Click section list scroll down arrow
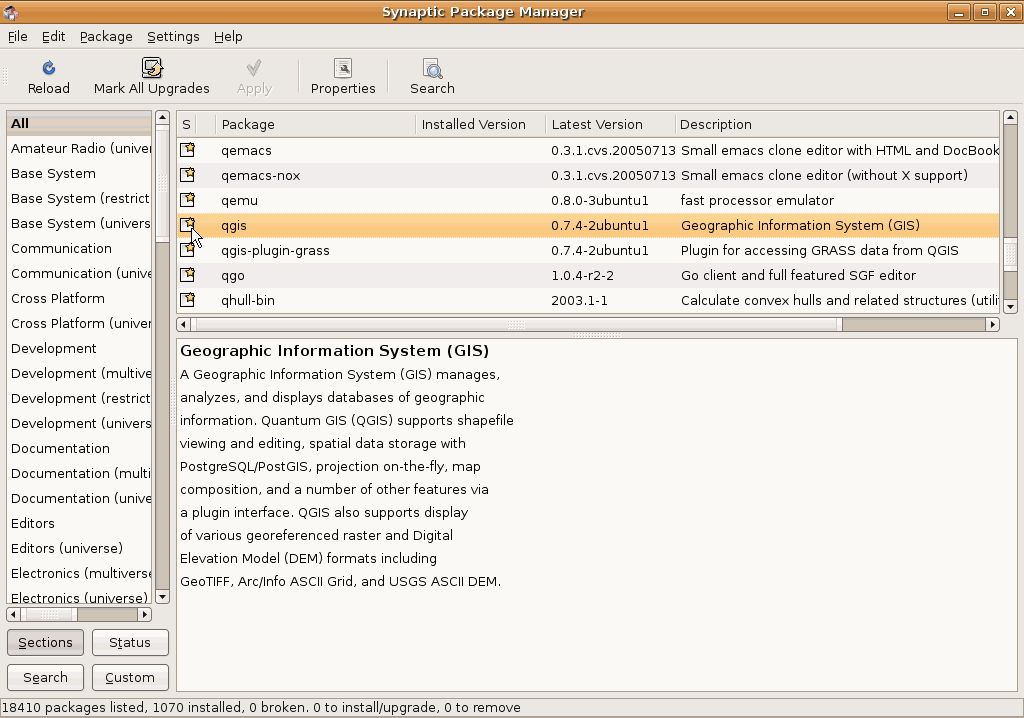1024x718 pixels. [x=163, y=596]
